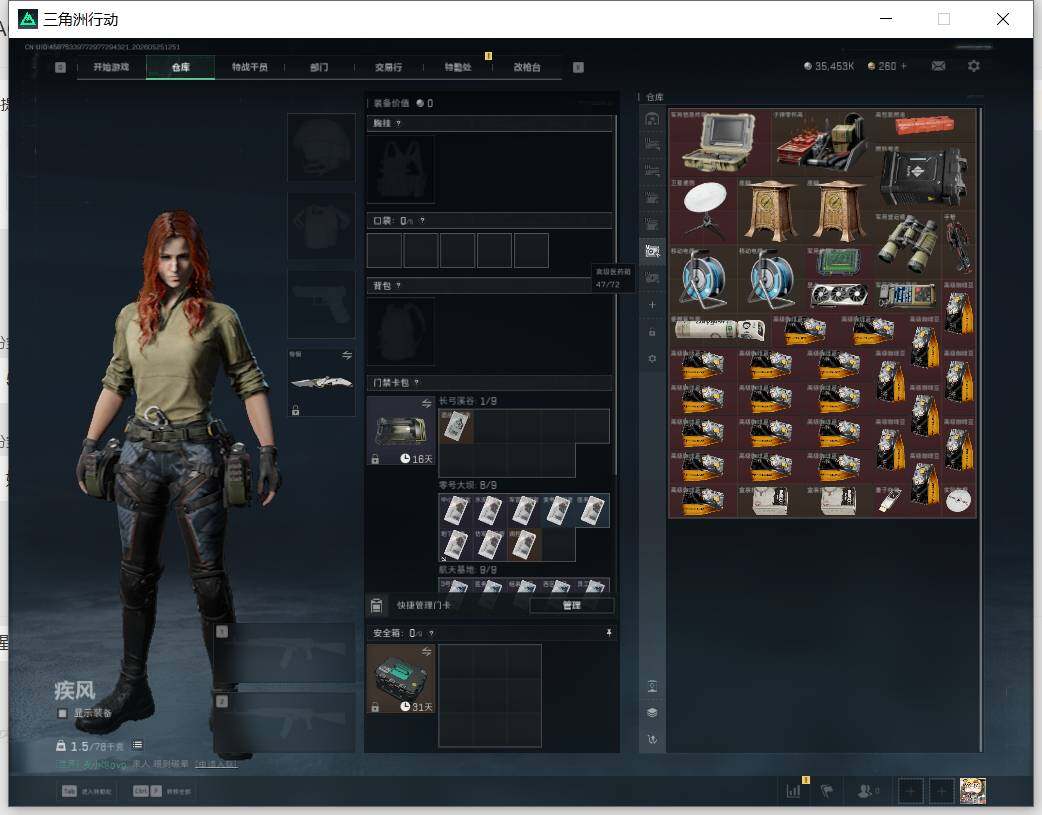Show help for the 胸挂 section

tap(398, 124)
